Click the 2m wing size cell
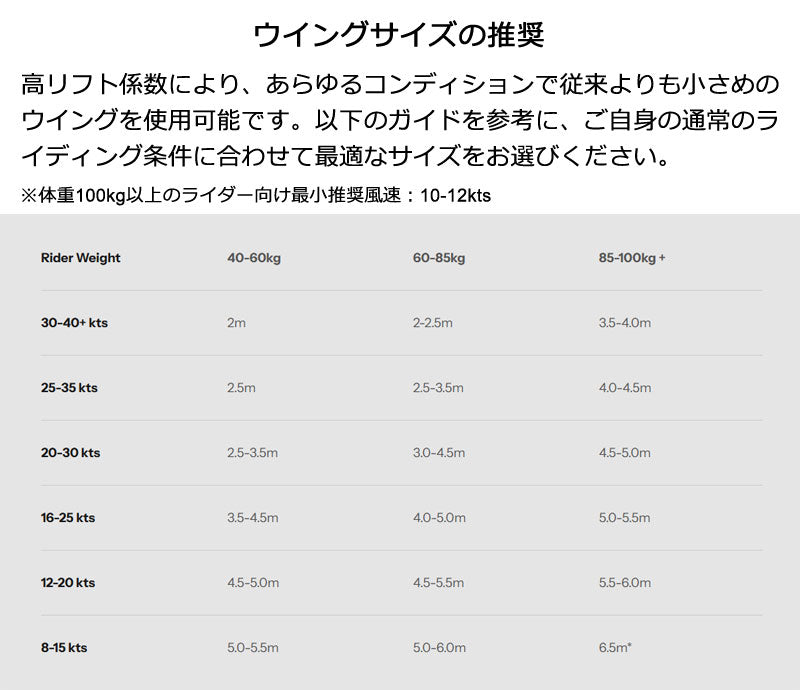 click(x=236, y=323)
